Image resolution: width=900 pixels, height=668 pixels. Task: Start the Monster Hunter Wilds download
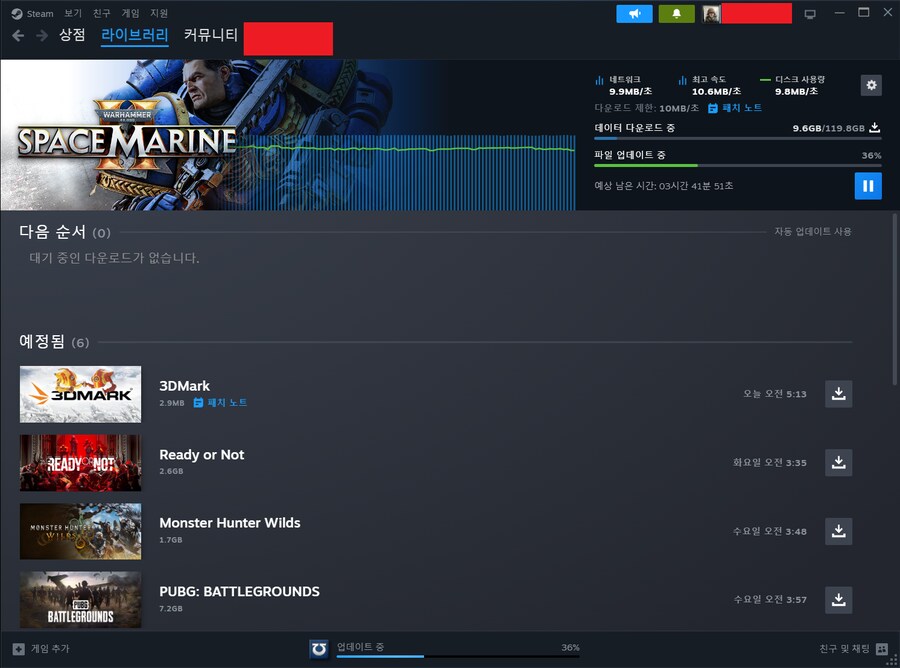point(839,531)
